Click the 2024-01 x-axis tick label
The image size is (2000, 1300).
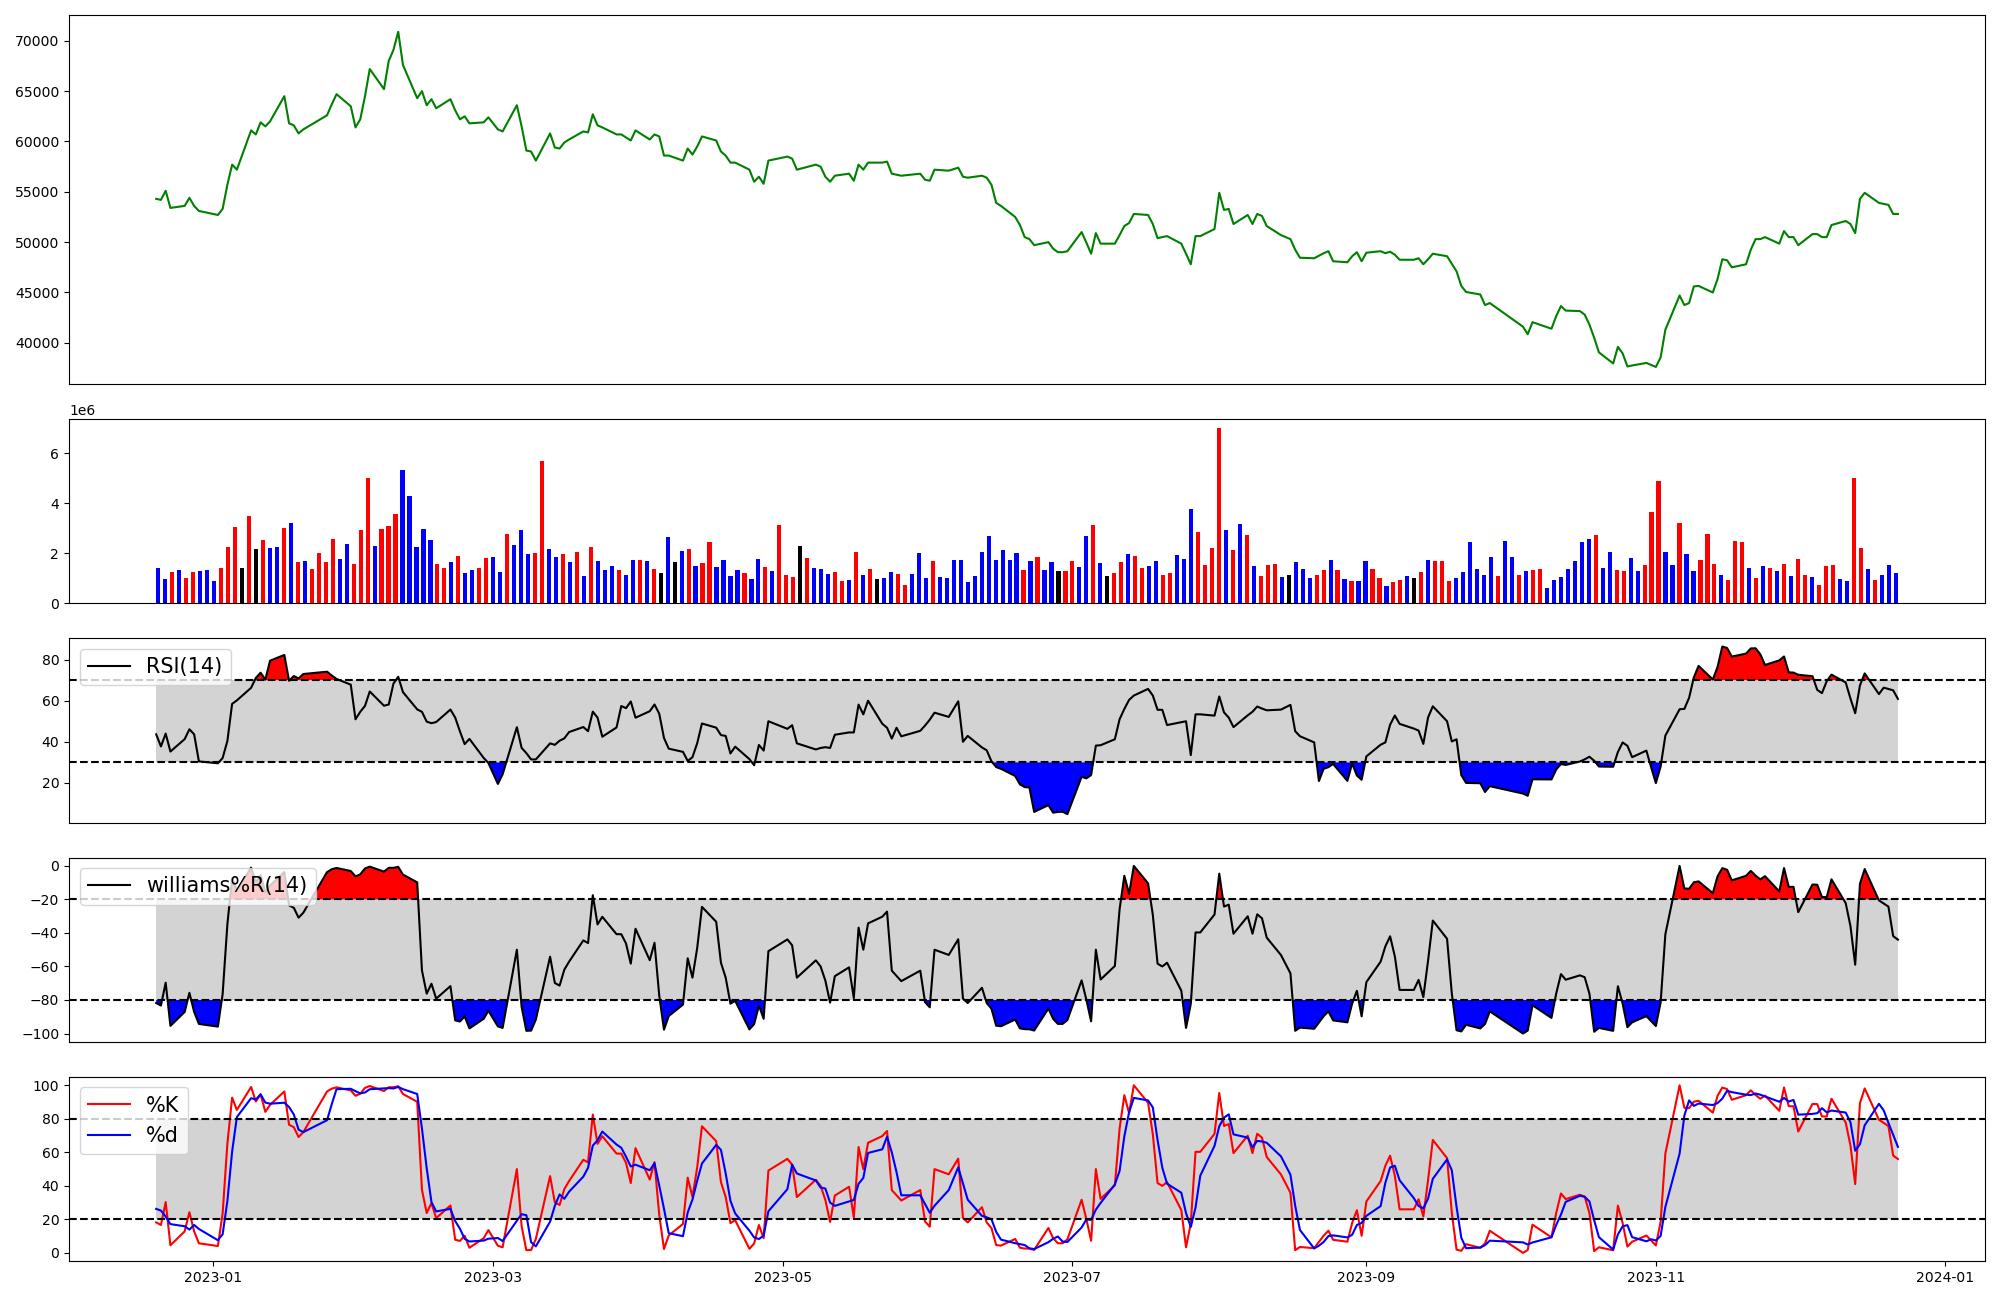click(x=1945, y=1277)
